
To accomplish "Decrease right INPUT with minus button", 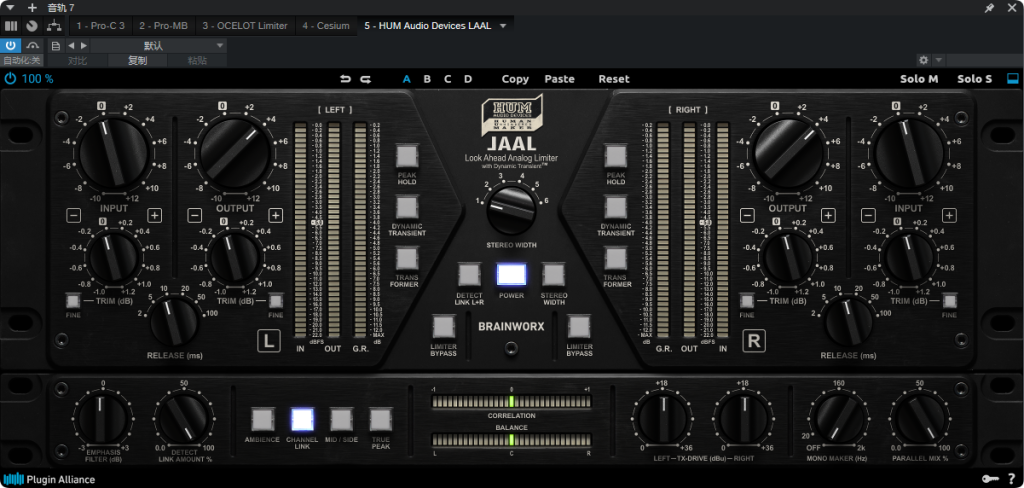I will [869, 215].
